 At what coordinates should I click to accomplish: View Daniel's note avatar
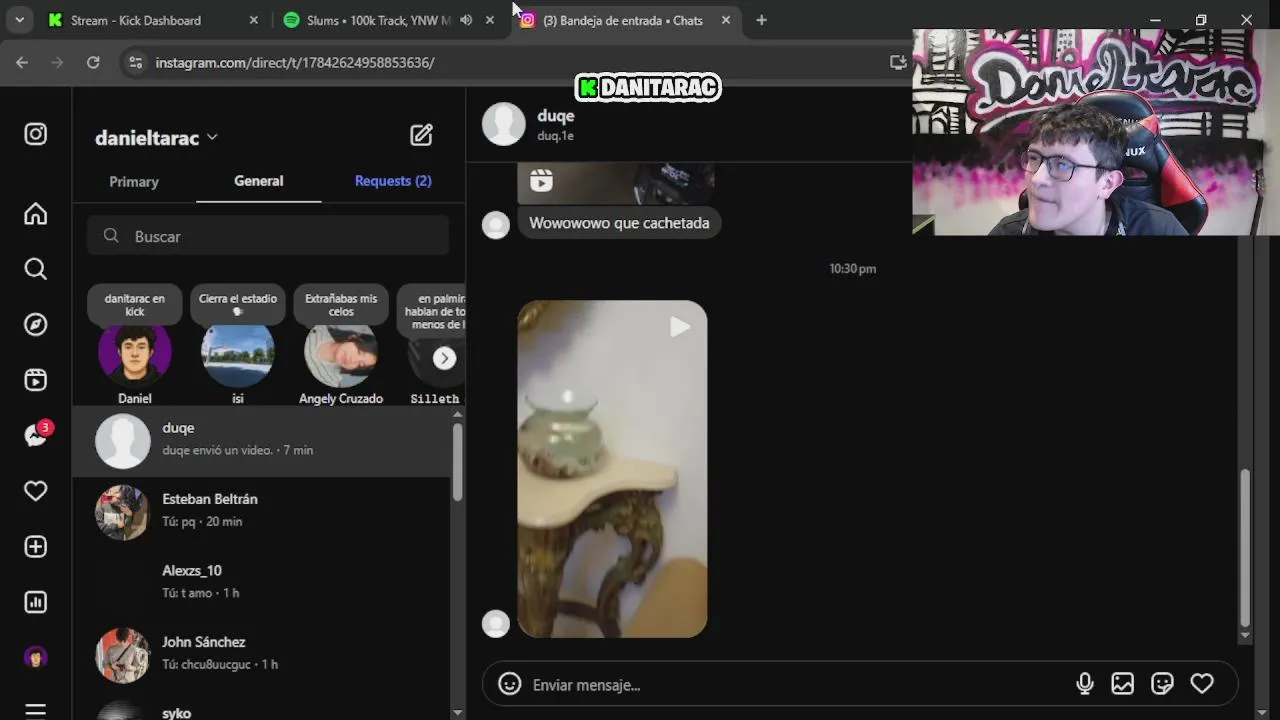[x=135, y=352]
